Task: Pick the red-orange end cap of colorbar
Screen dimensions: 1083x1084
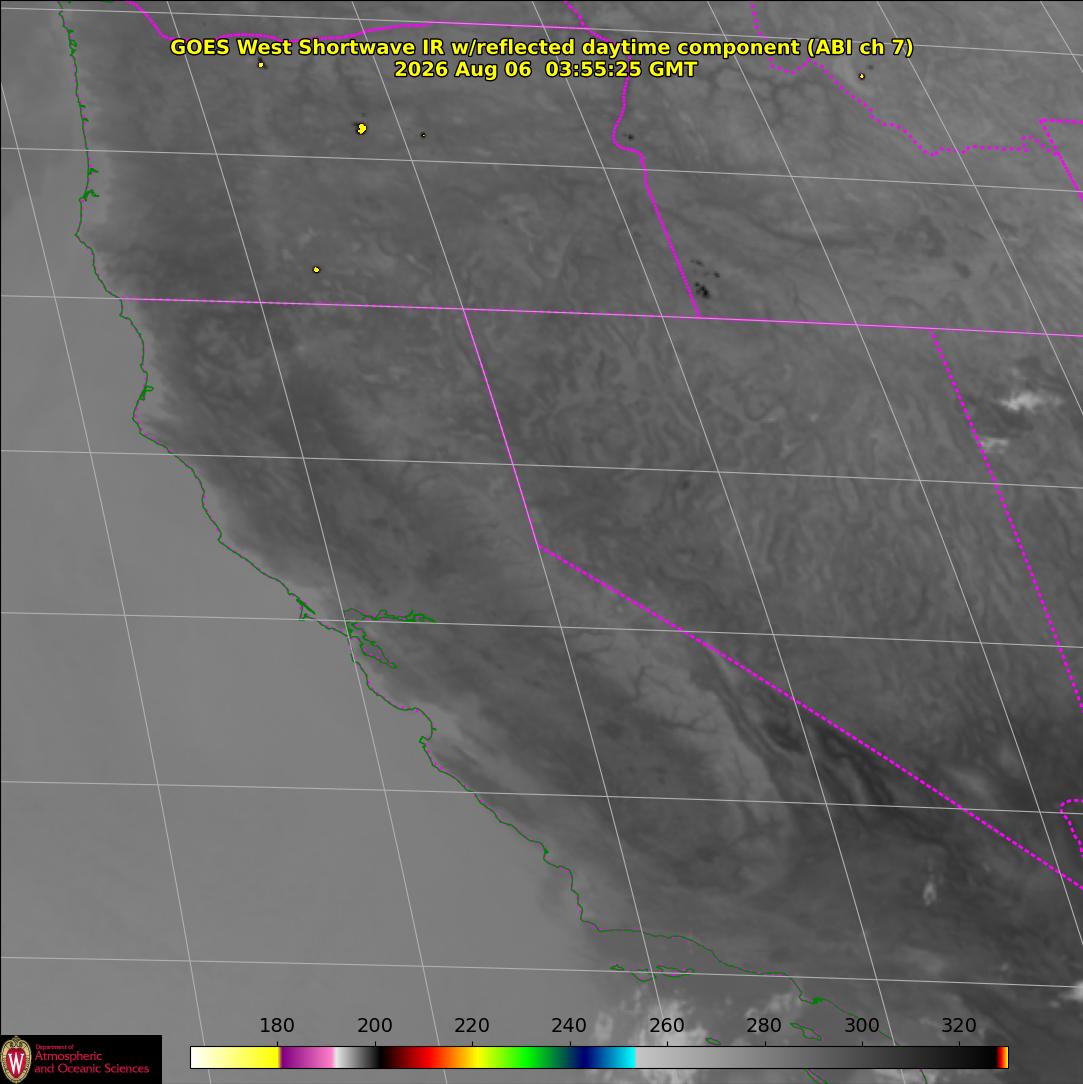Action: [1002, 1058]
